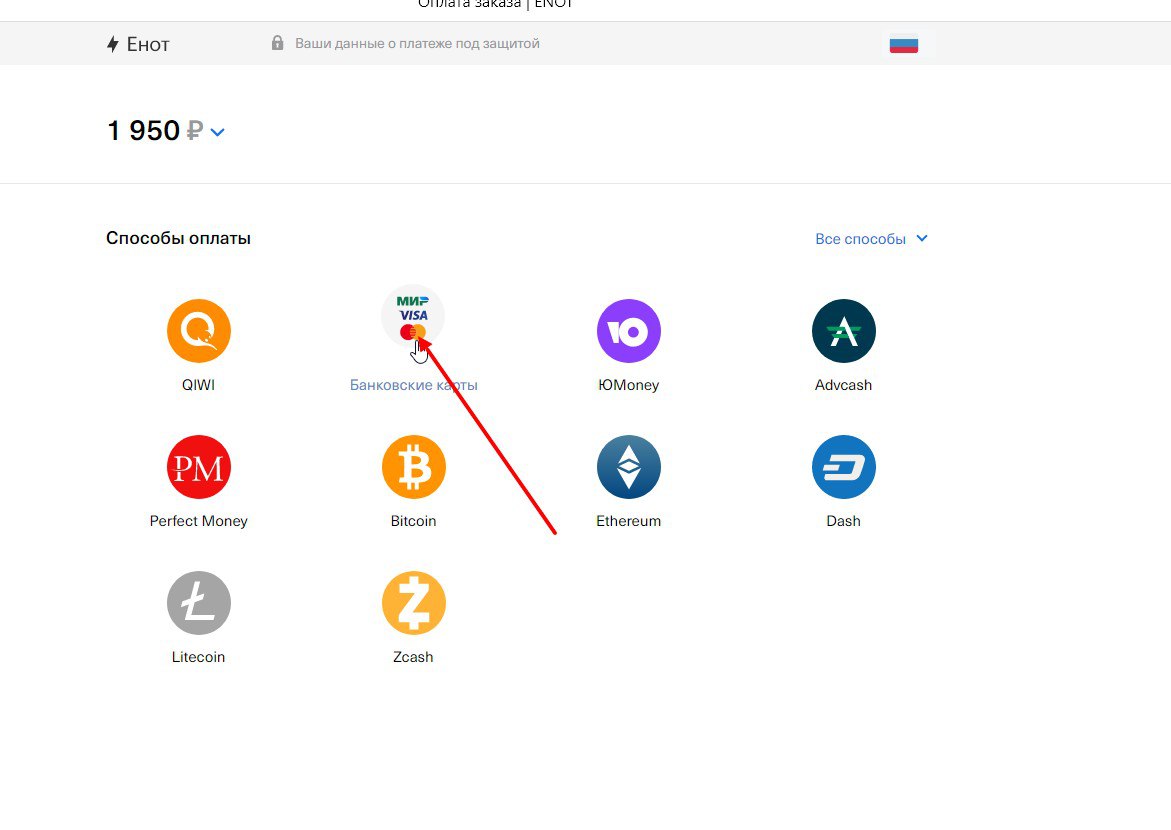Click the Russian flag language icon
This screenshot has height=830, width=1171.
[x=904, y=45]
